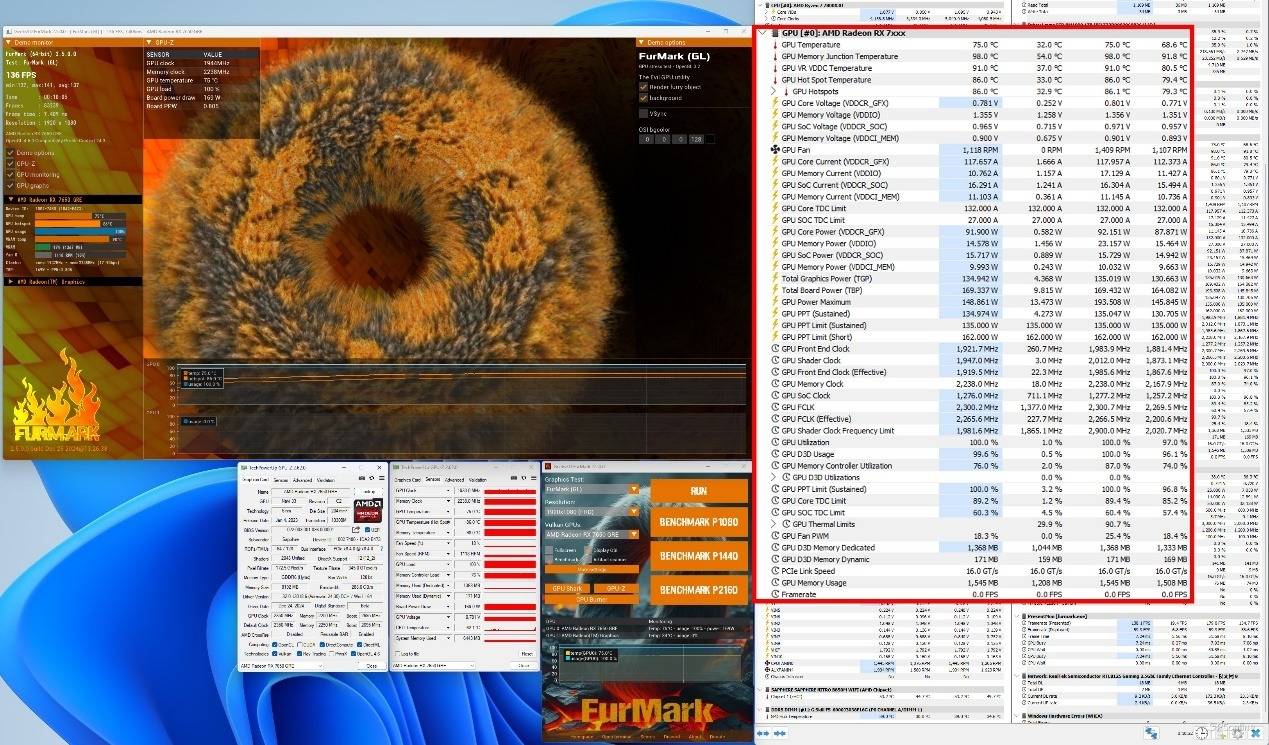Click the BIOS version share/export icon
This screenshot has width=1269, height=745.
tap(355, 529)
